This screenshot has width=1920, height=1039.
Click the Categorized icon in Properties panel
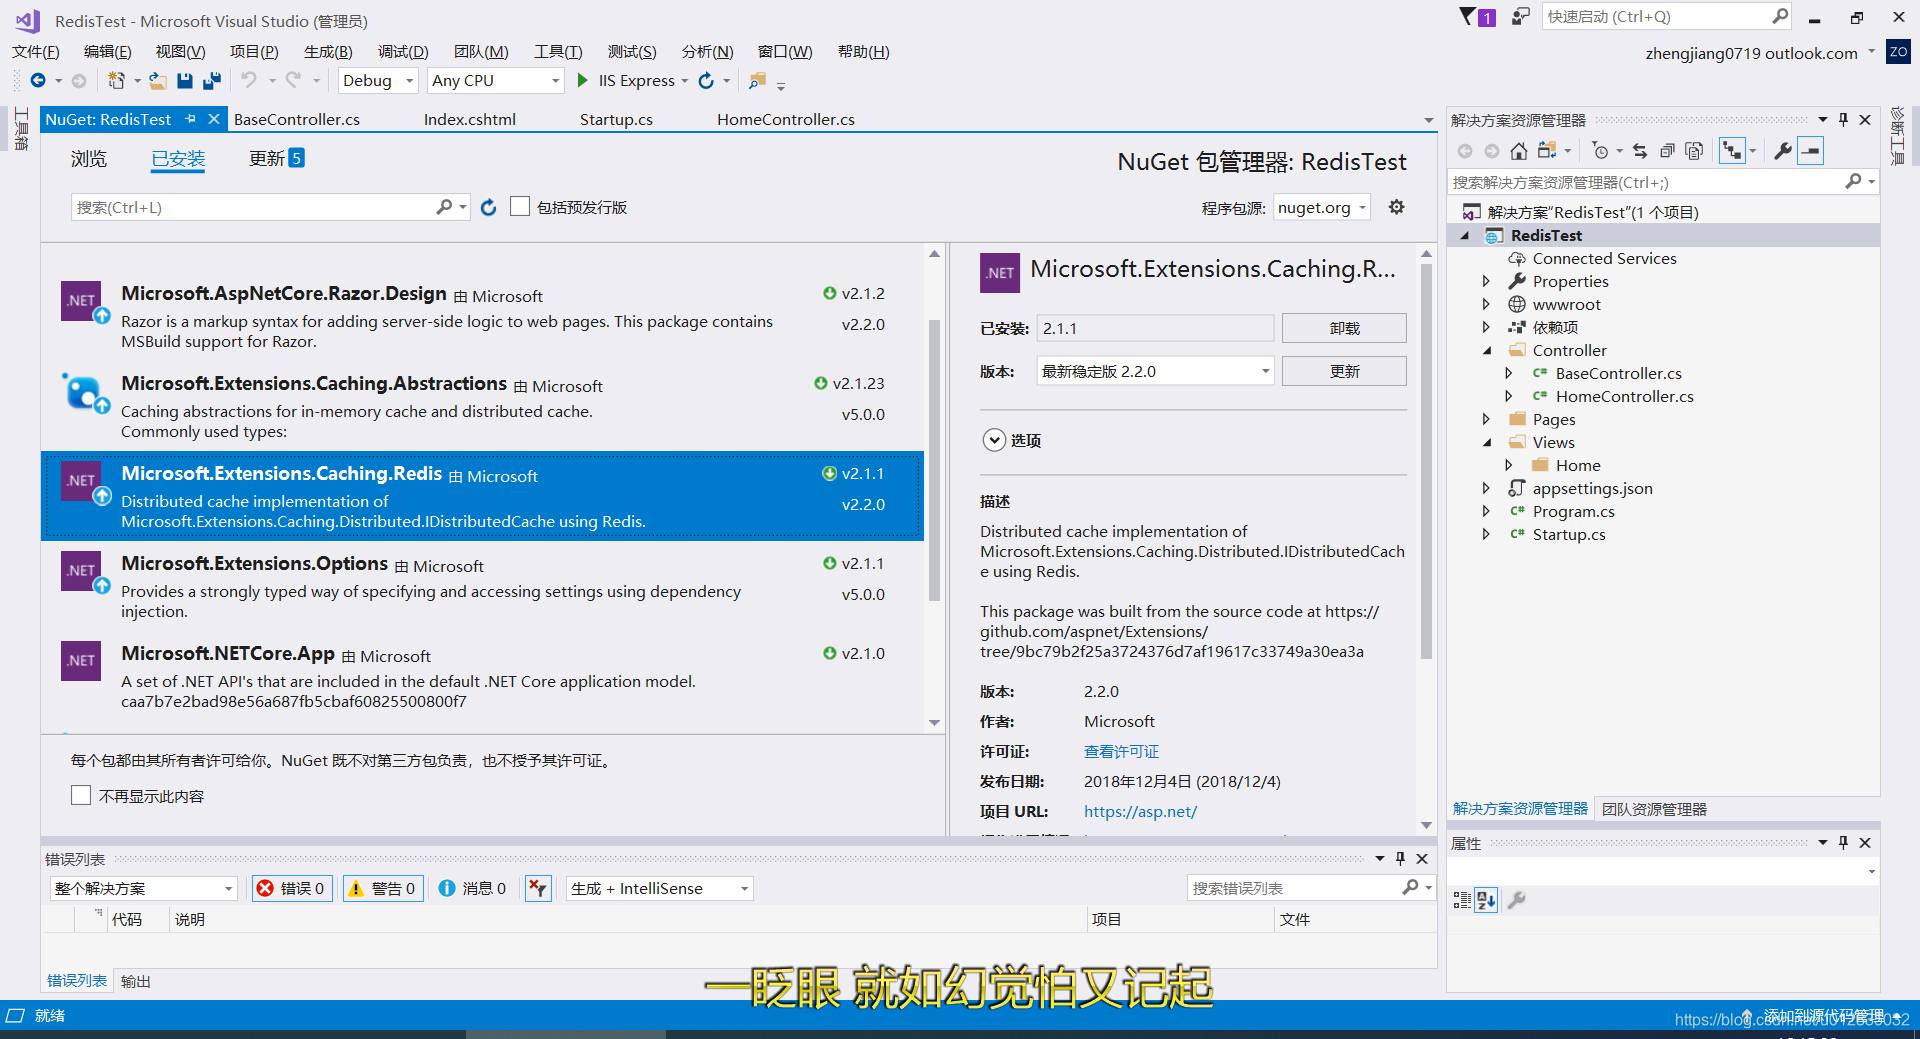tap(1462, 900)
